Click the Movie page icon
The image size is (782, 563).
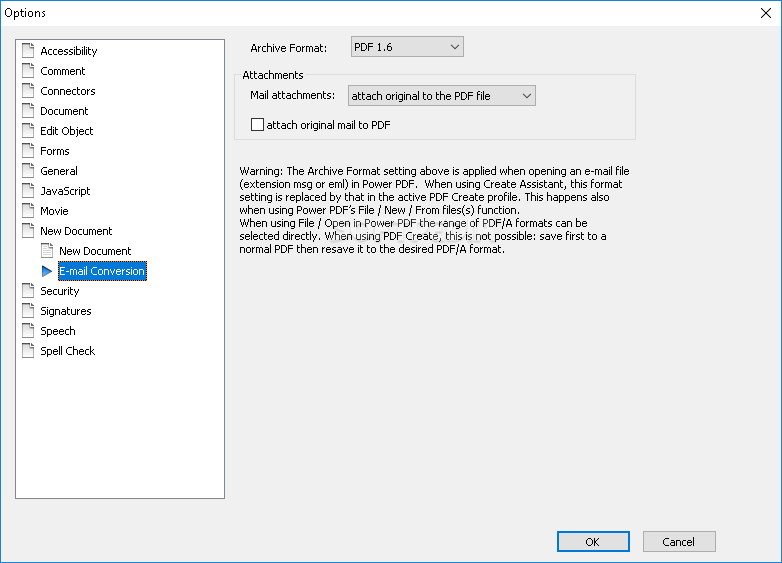[x=28, y=210]
